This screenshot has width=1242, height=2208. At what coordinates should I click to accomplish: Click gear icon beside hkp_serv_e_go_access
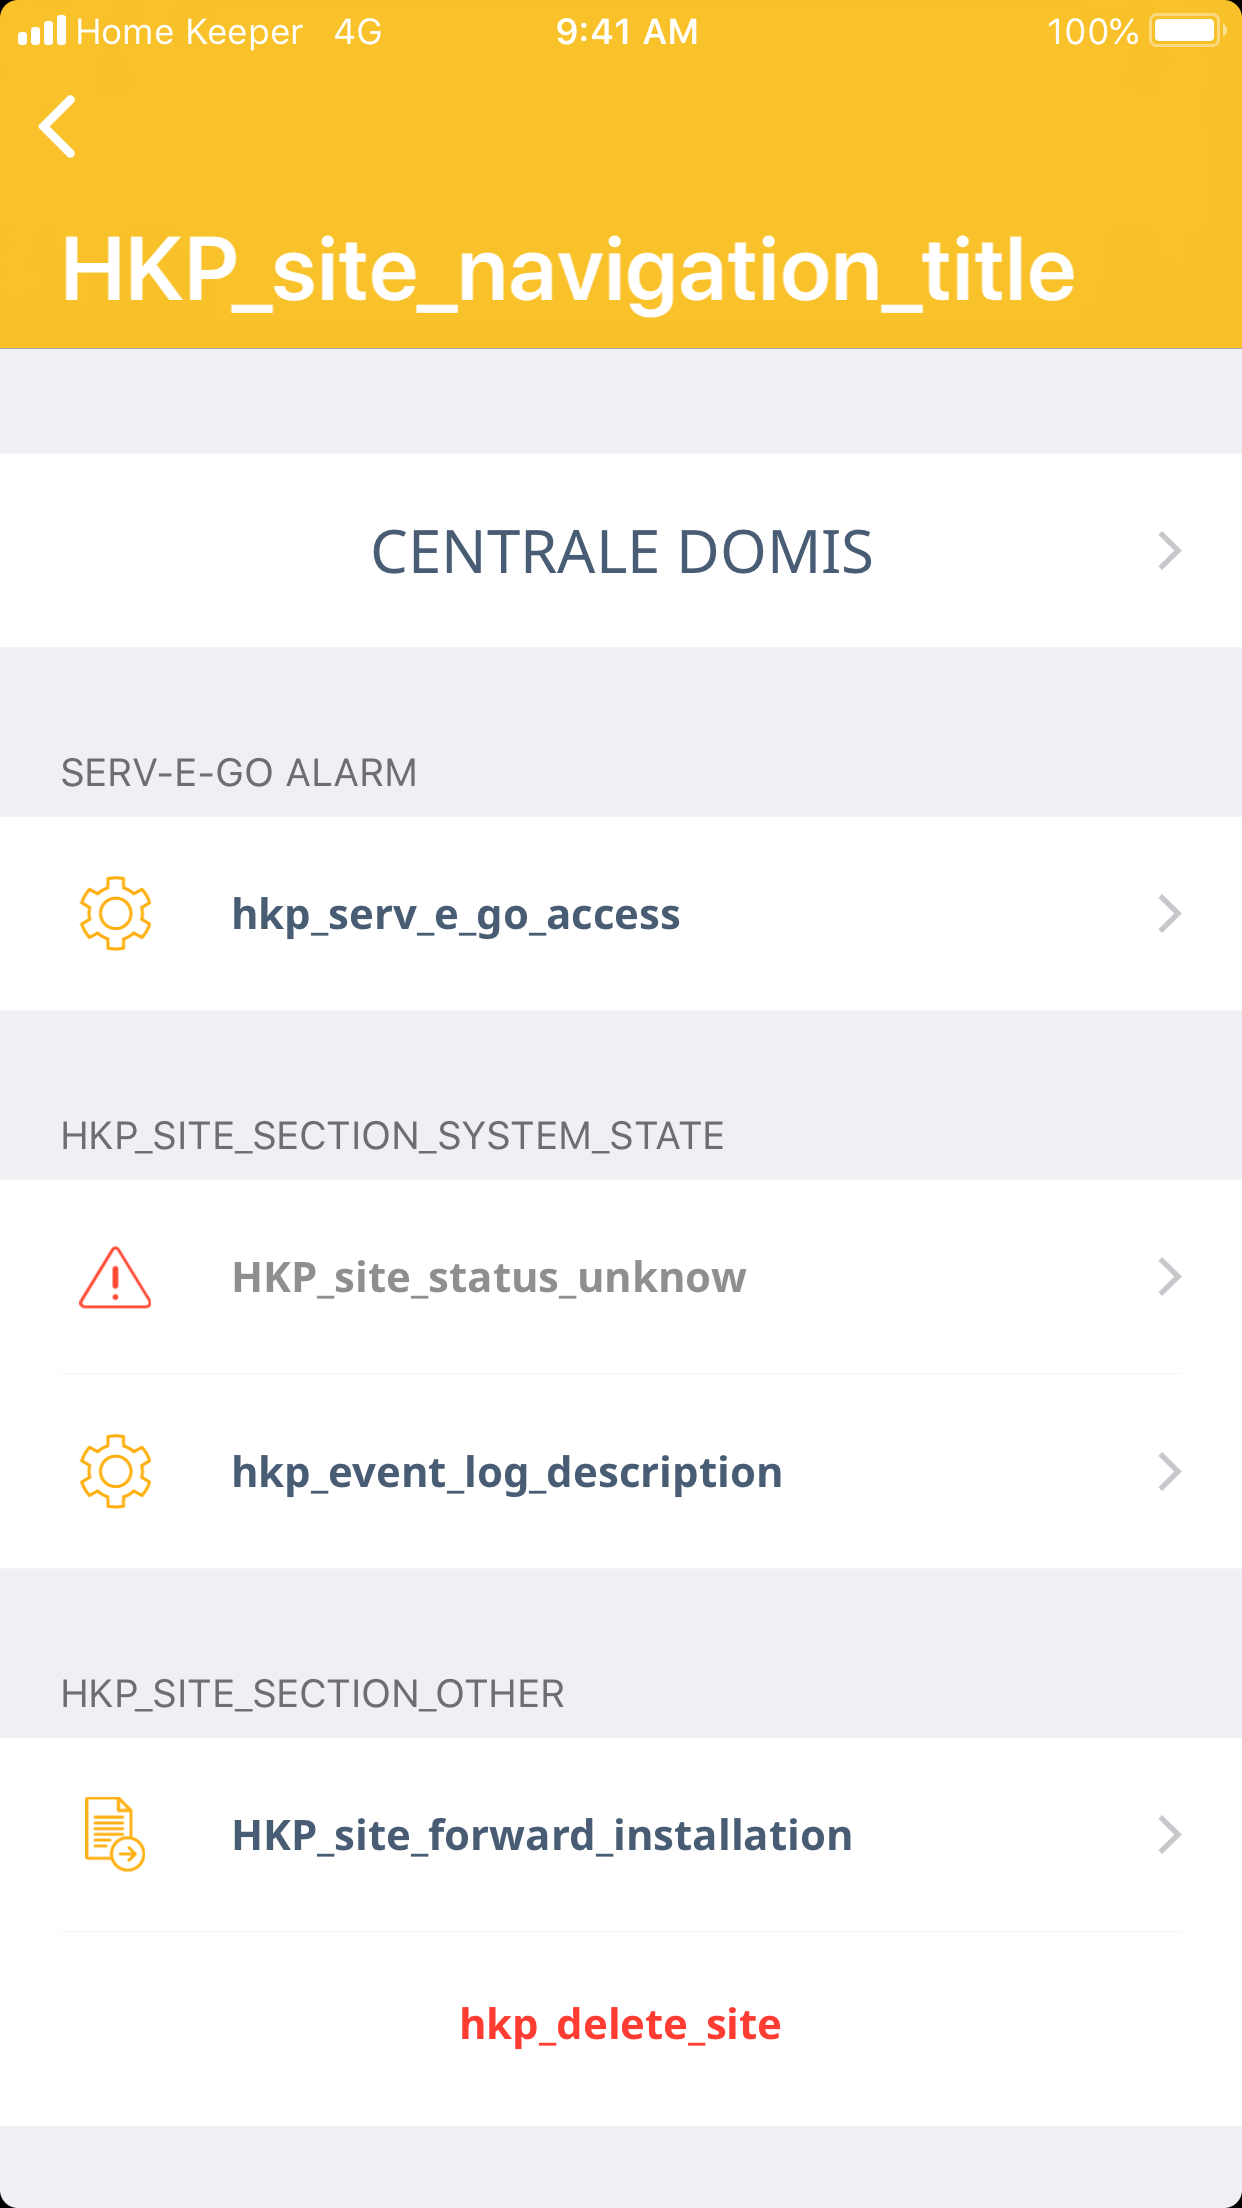pyautogui.click(x=115, y=913)
